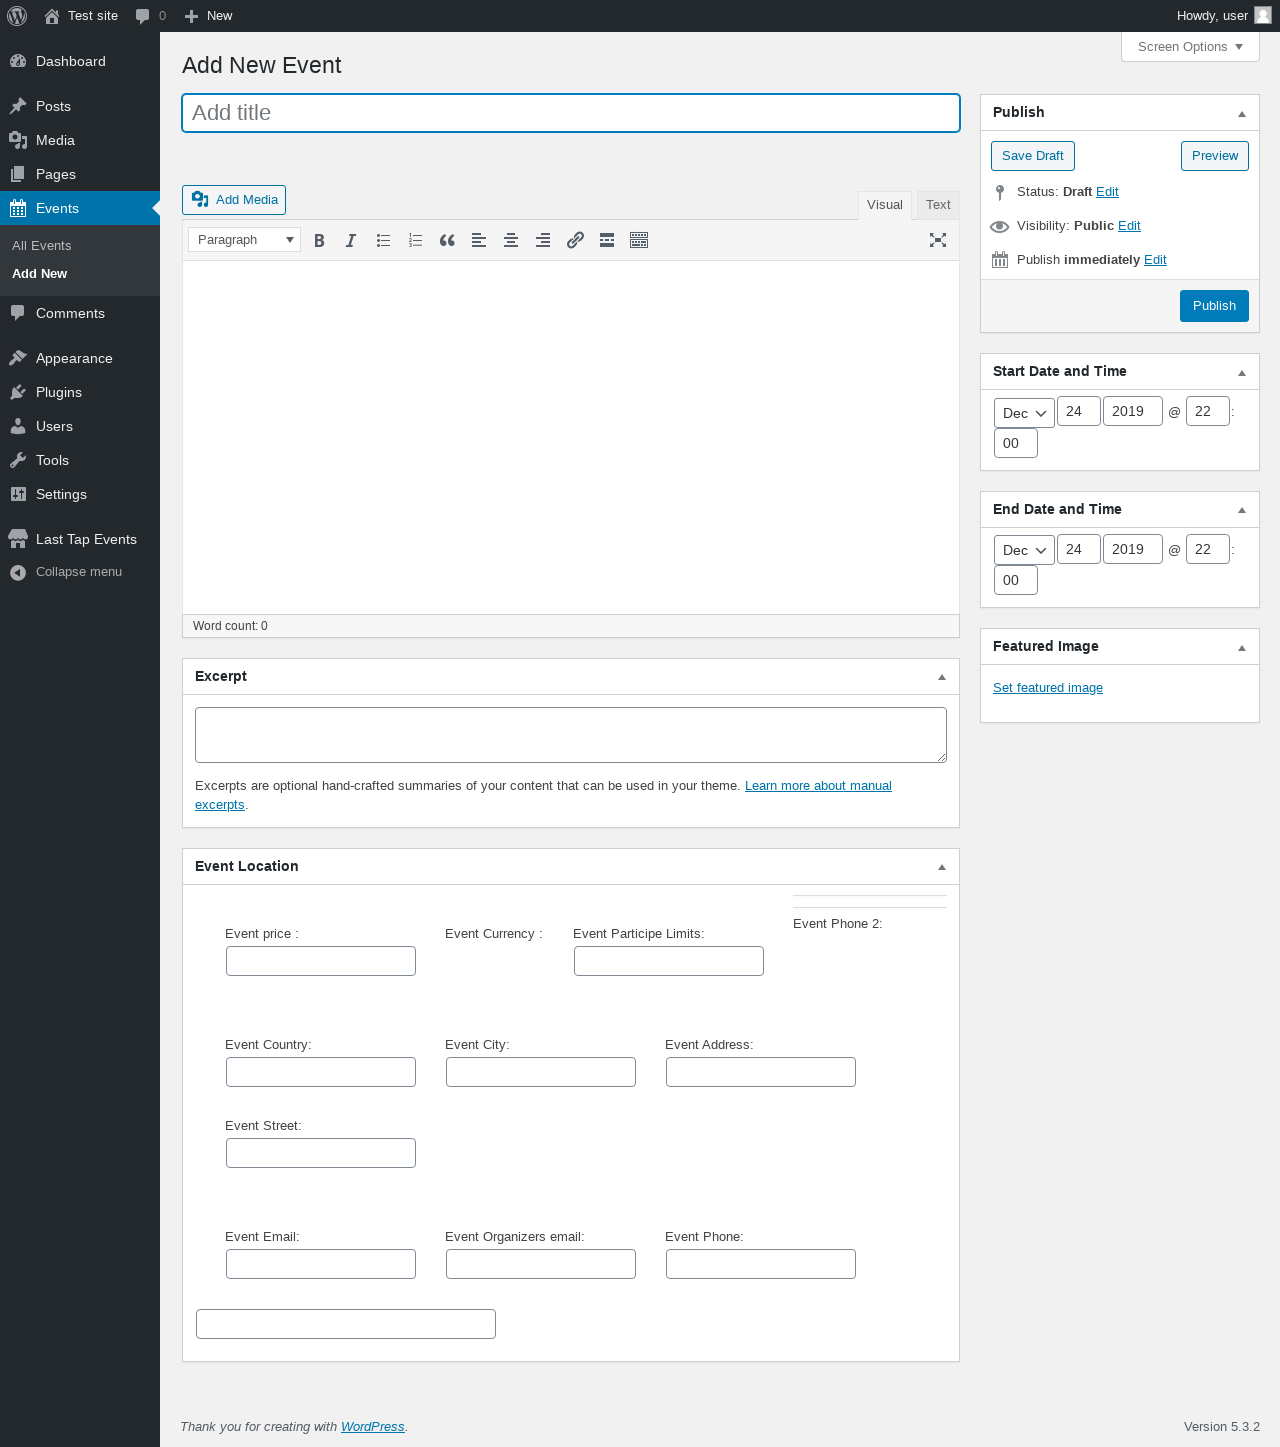Open Learn more about manual excerpts
Screen dimensions: 1280x1447
click(x=818, y=786)
